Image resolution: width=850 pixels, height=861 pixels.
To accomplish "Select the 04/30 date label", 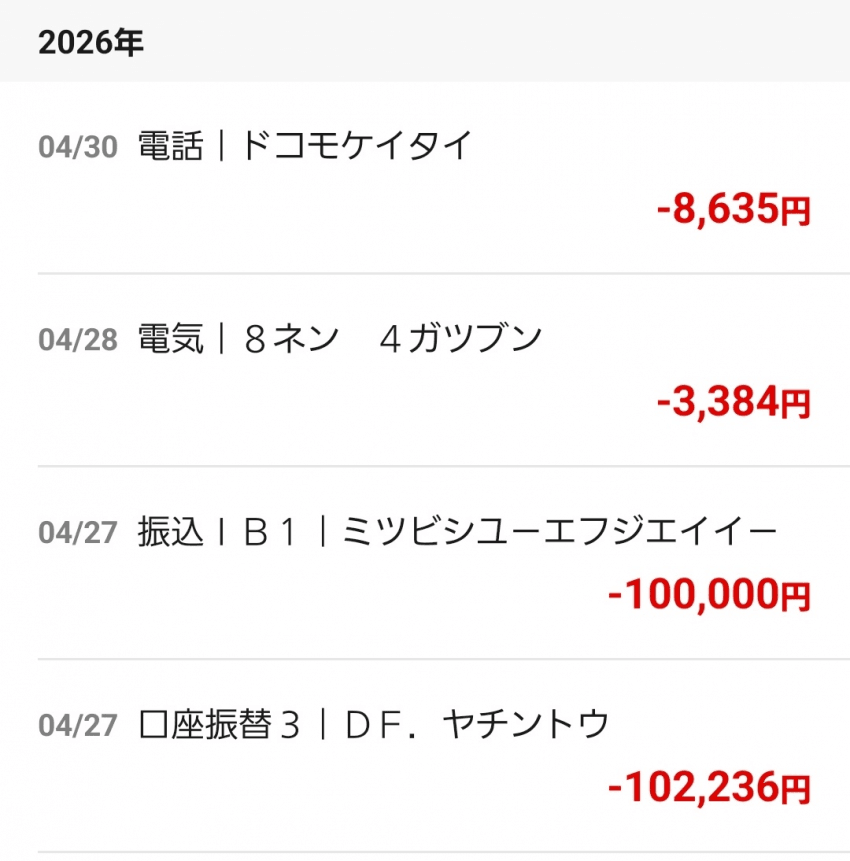I will pos(78,147).
